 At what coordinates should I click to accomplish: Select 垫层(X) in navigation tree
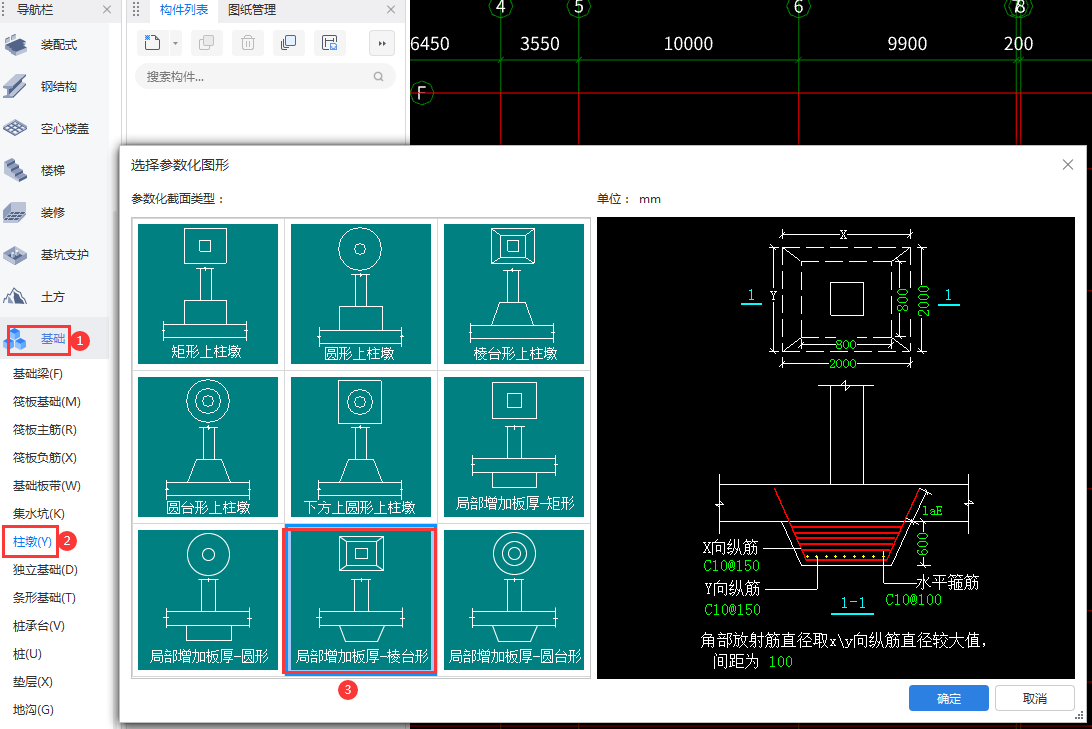coord(33,682)
